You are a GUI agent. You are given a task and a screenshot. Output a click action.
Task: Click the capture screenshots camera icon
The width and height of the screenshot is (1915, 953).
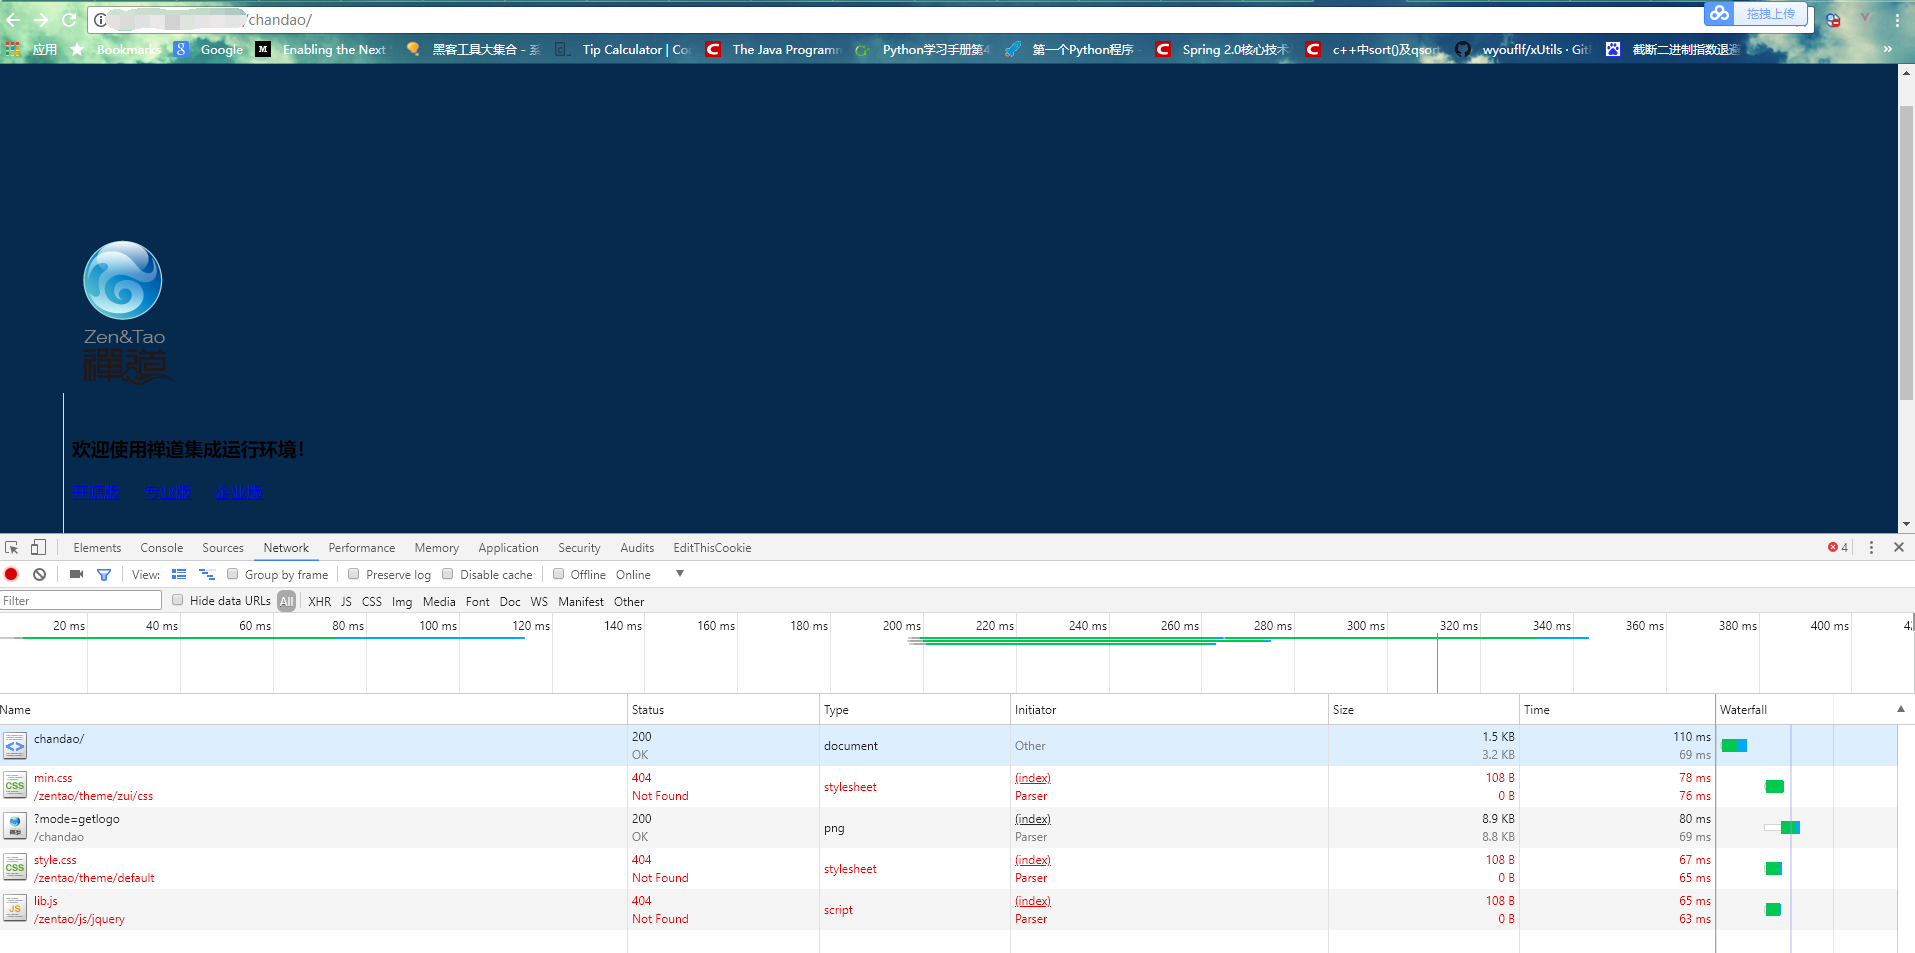click(76, 575)
